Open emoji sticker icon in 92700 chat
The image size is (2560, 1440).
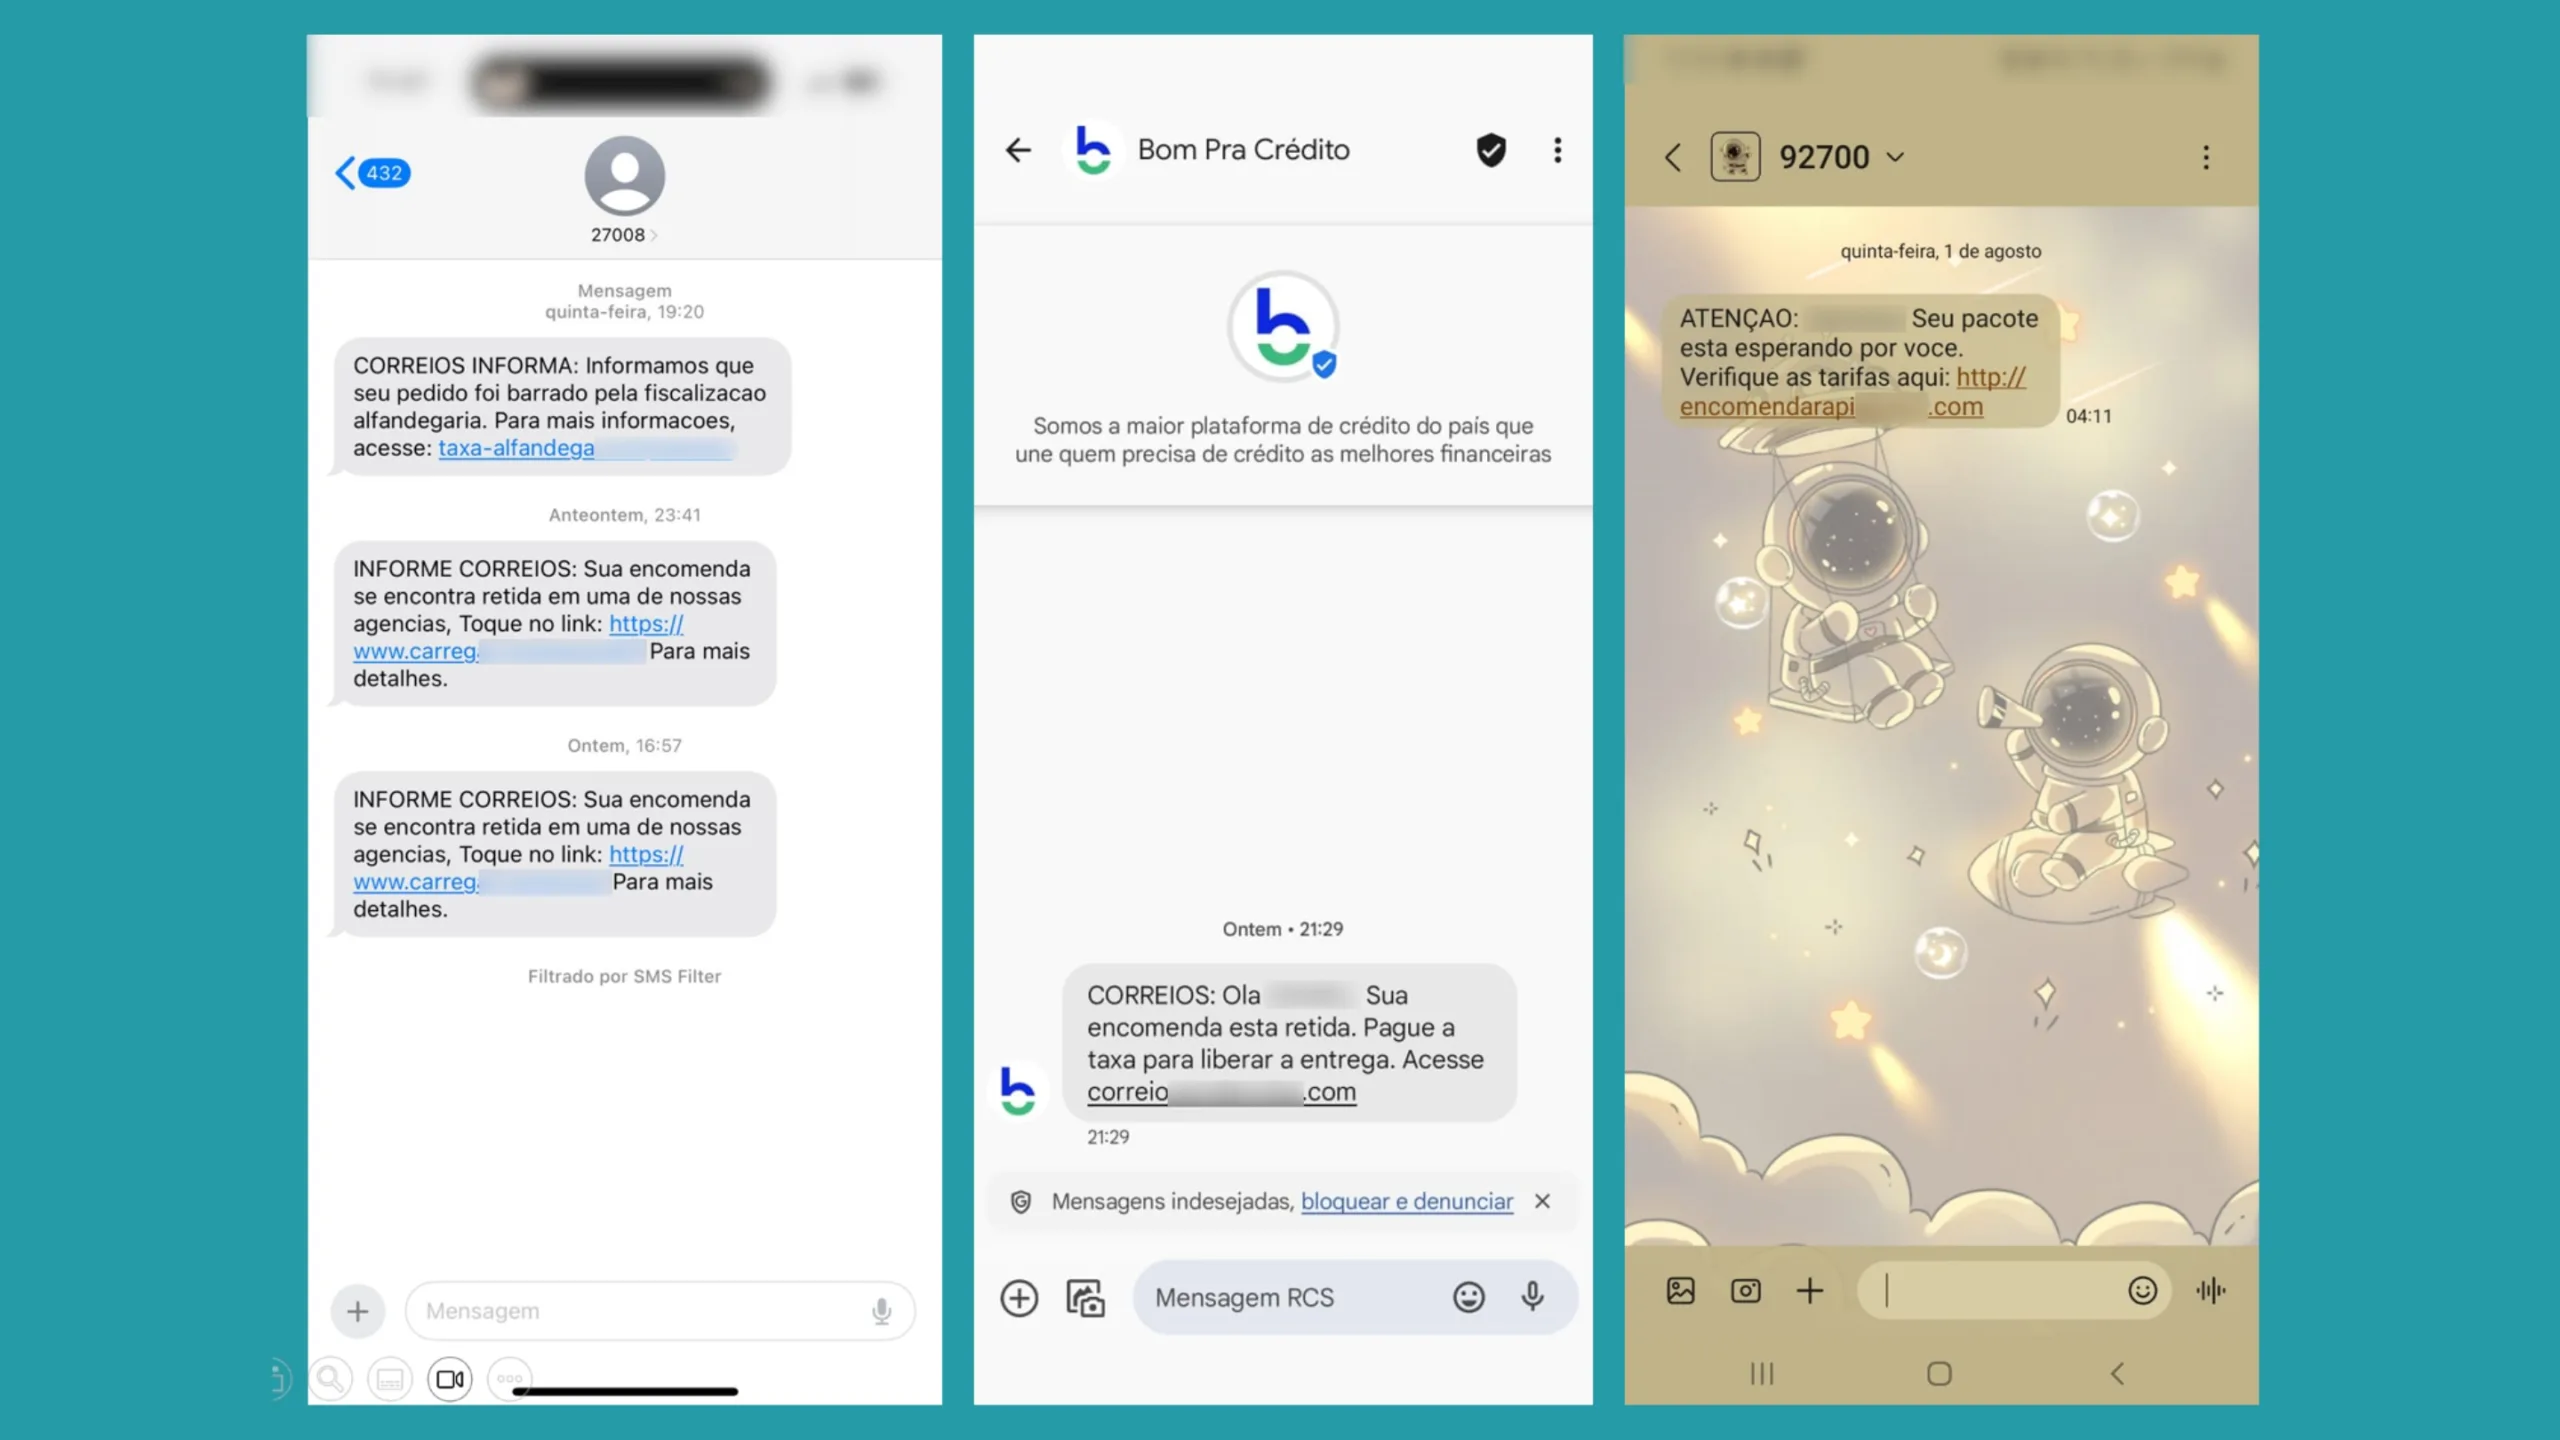(2142, 1291)
